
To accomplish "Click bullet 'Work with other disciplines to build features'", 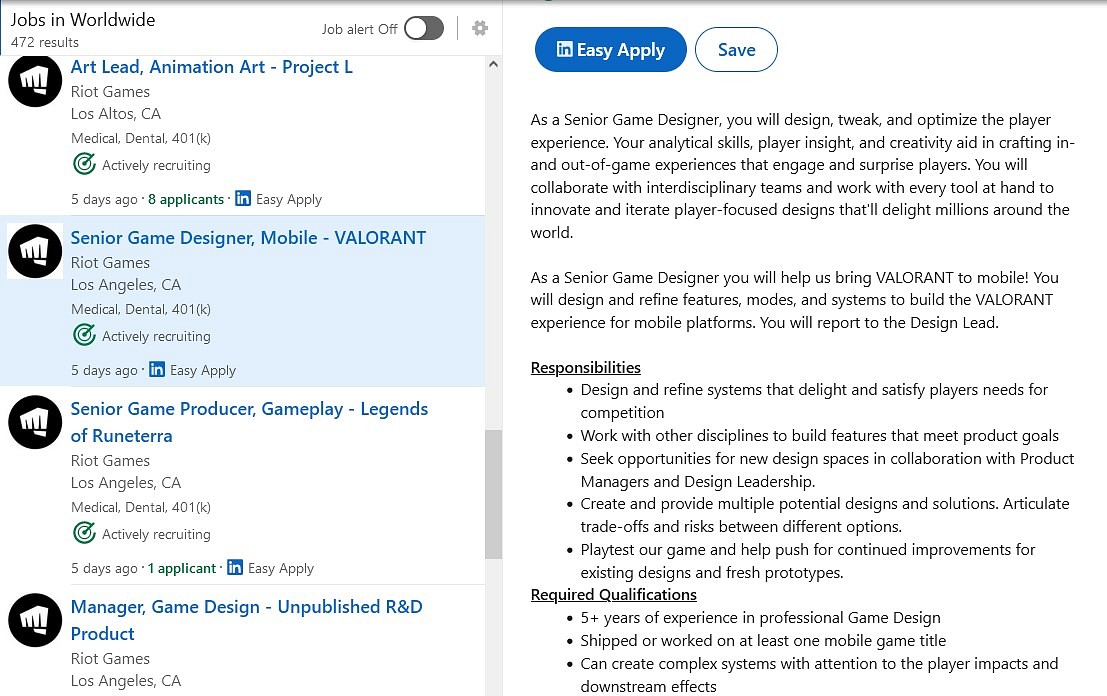I will 820,436.
